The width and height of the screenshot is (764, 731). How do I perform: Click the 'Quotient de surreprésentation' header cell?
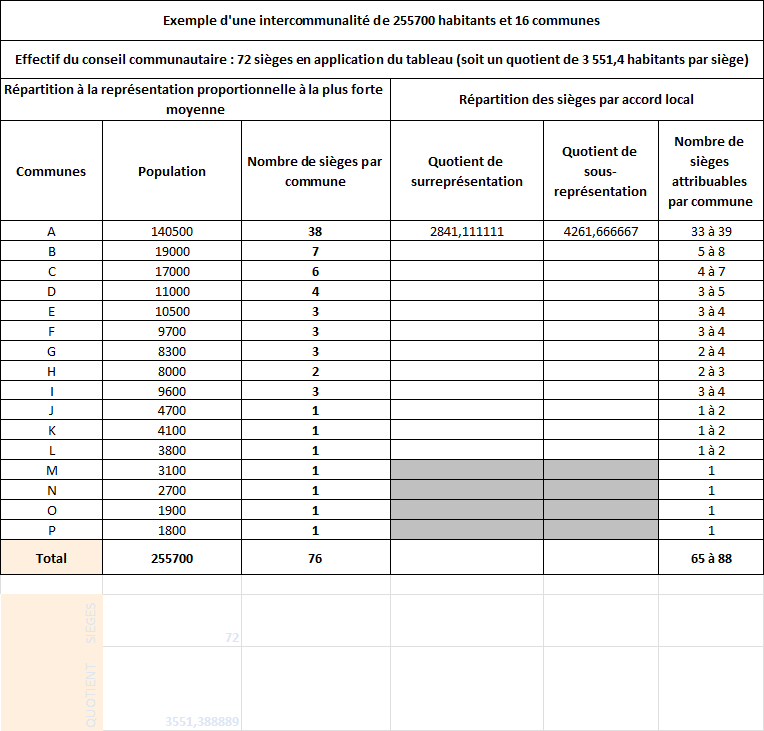(466, 171)
